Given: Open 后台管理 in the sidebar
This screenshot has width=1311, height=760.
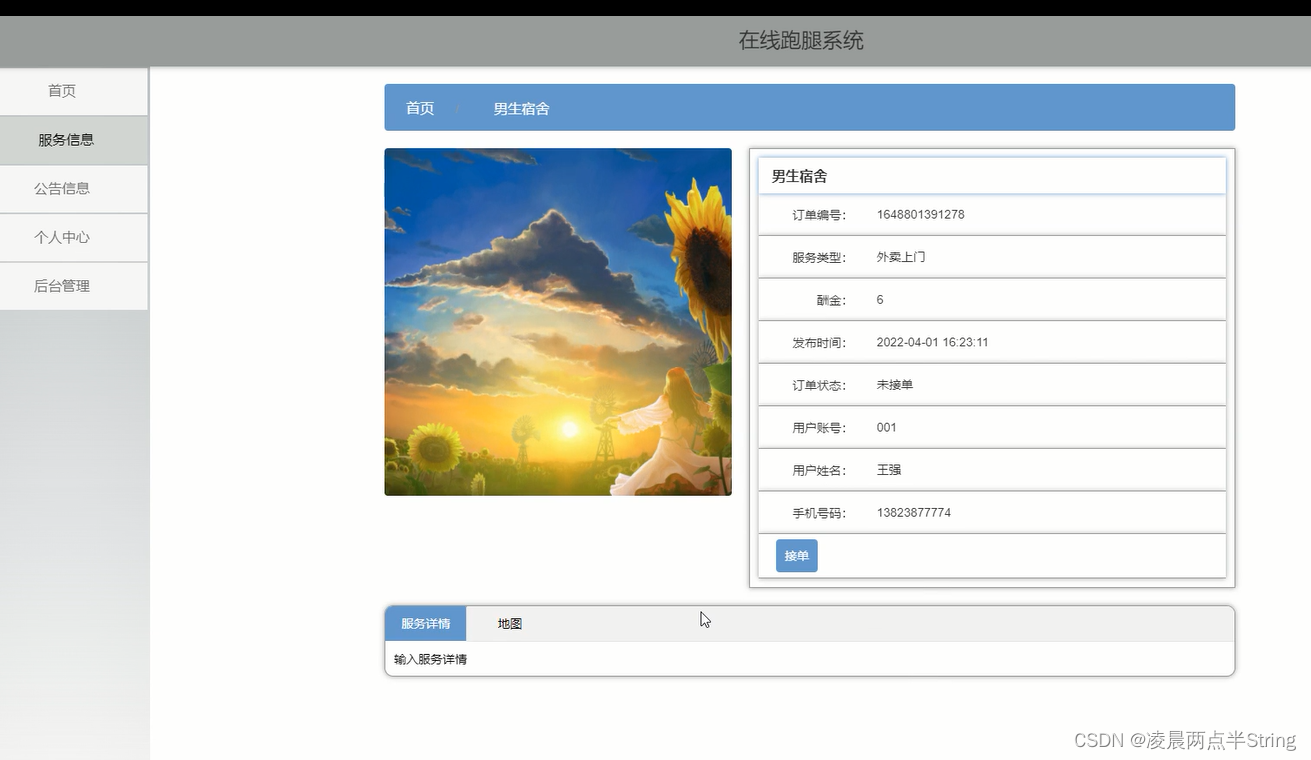Looking at the screenshot, I should pyautogui.click(x=74, y=286).
